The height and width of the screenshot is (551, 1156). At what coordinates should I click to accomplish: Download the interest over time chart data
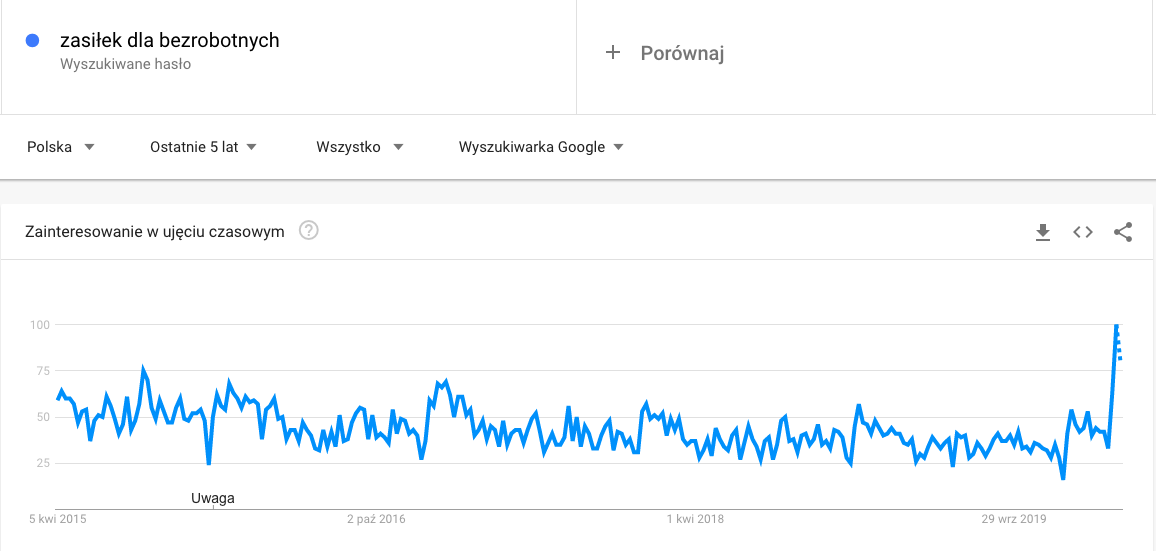(x=1042, y=232)
